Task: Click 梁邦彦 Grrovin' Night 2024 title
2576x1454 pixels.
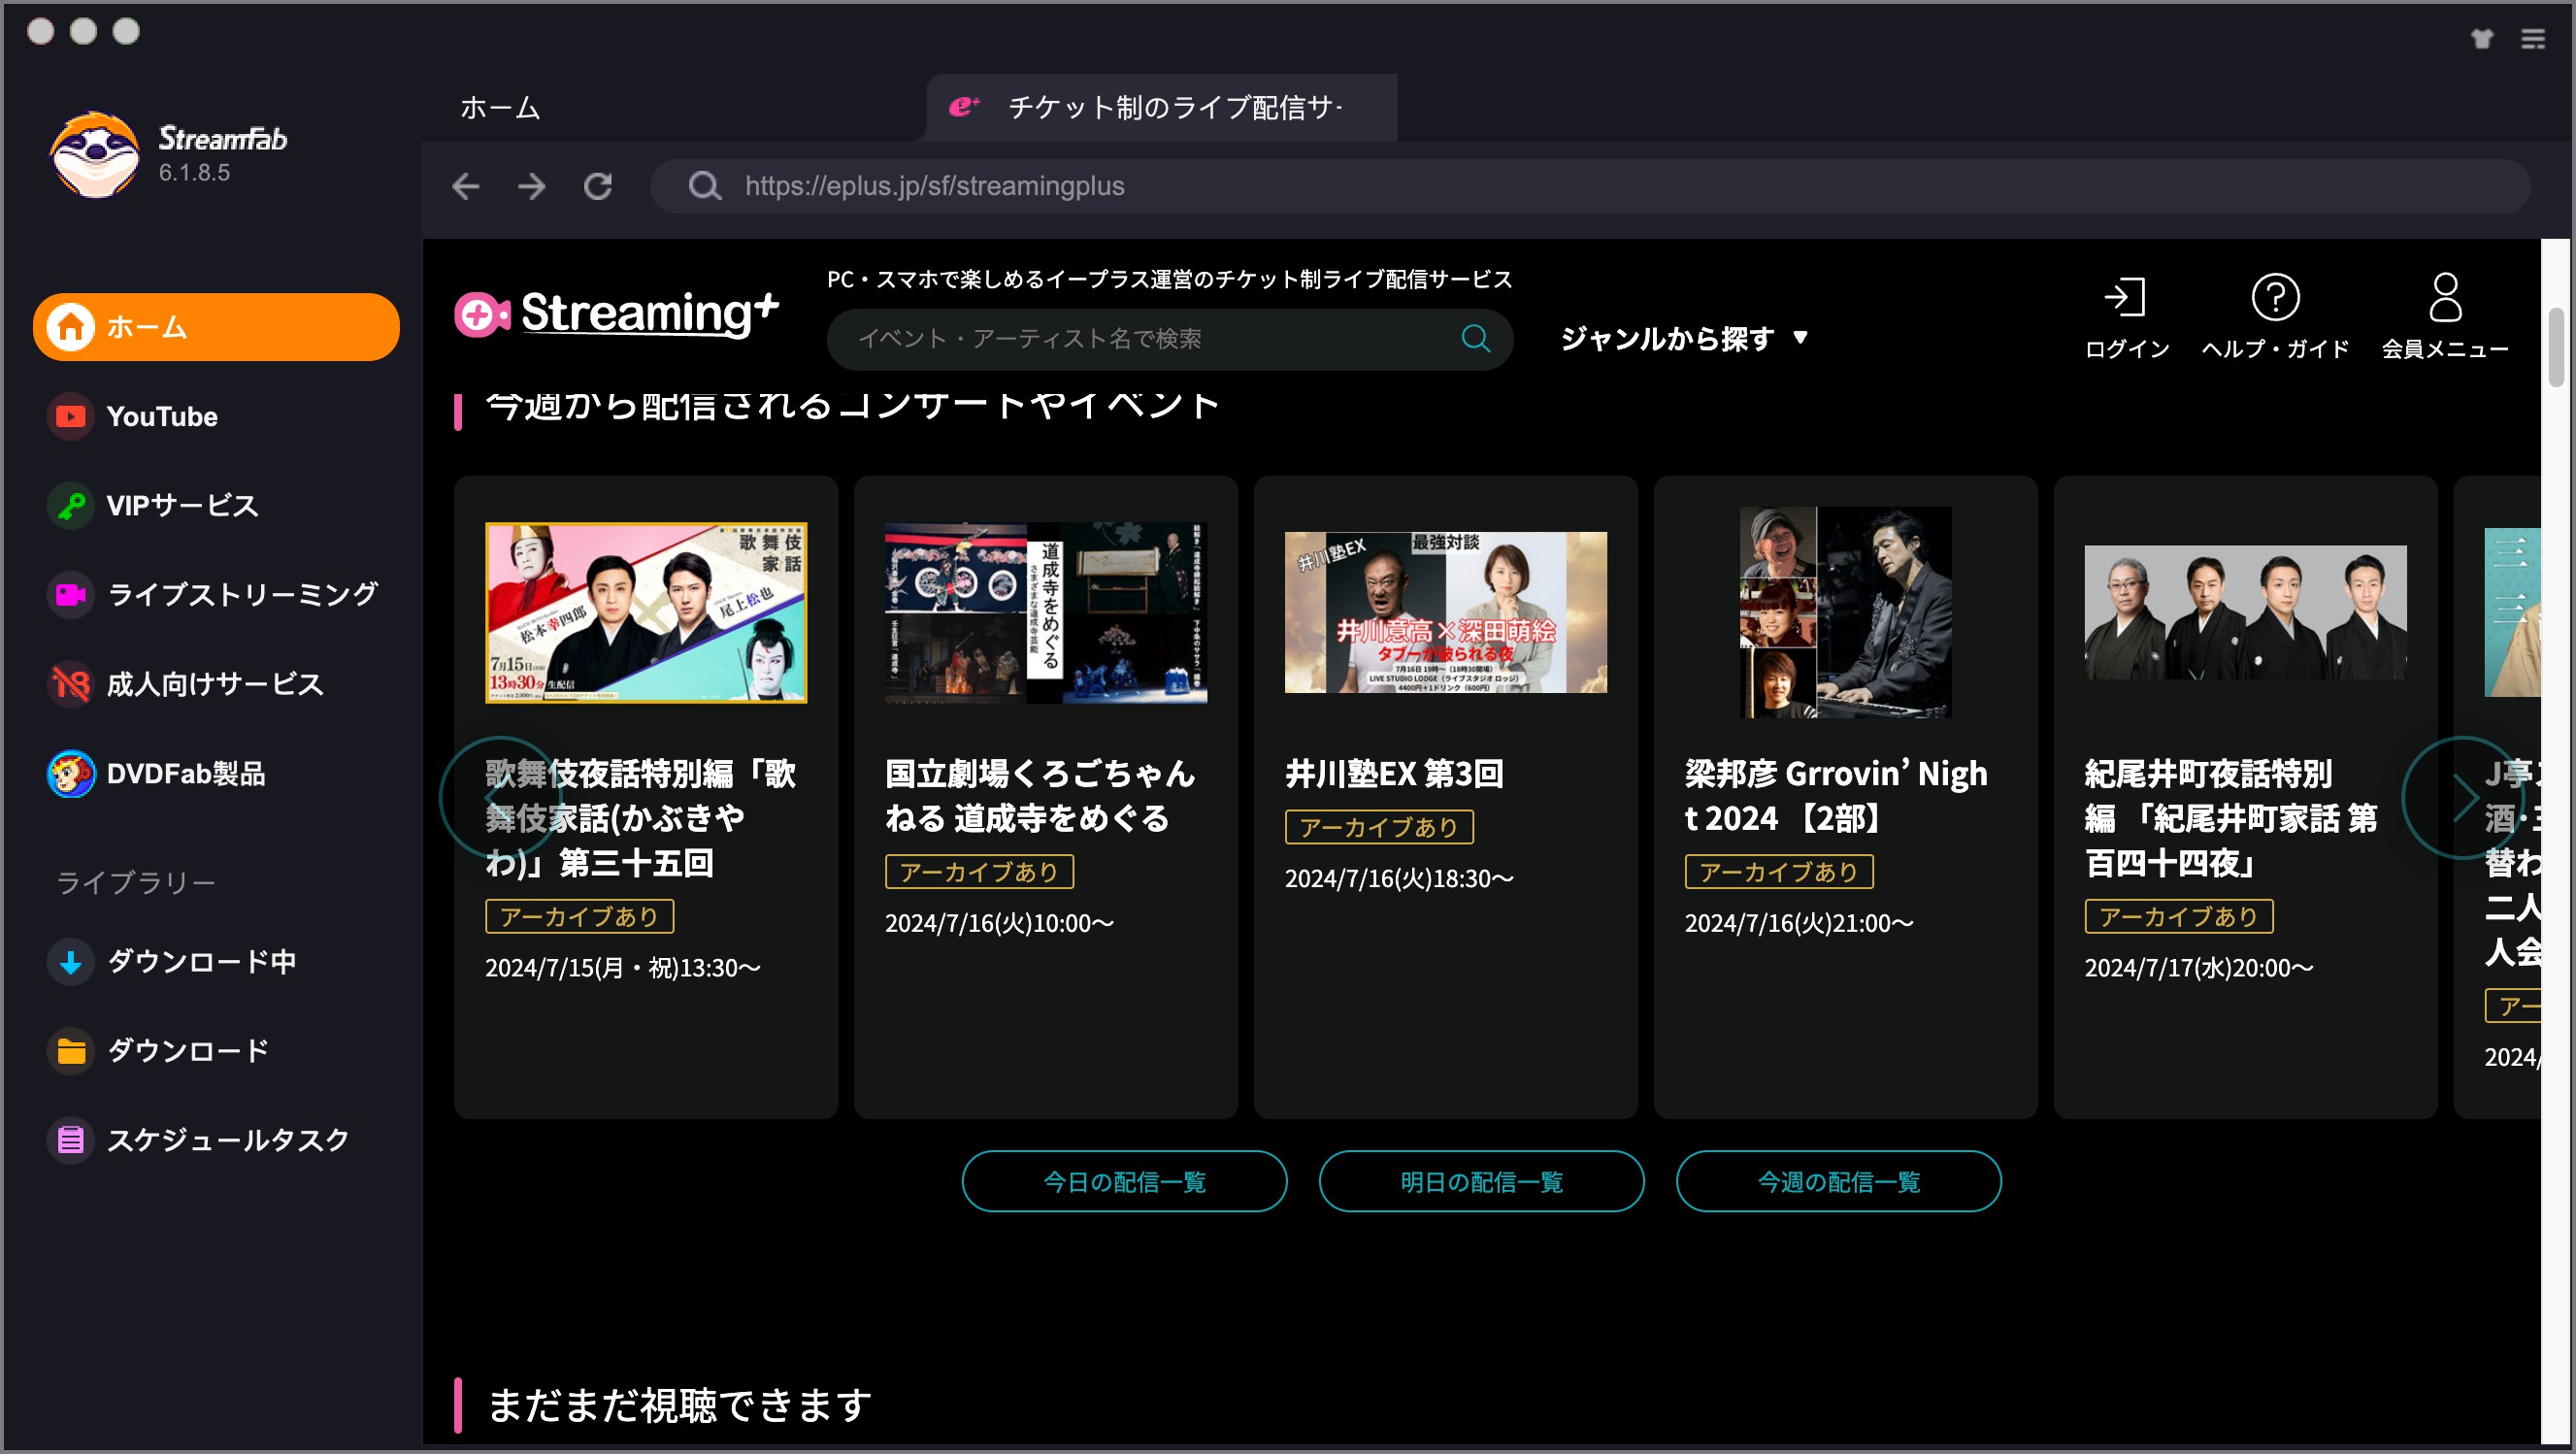Action: (1836, 796)
